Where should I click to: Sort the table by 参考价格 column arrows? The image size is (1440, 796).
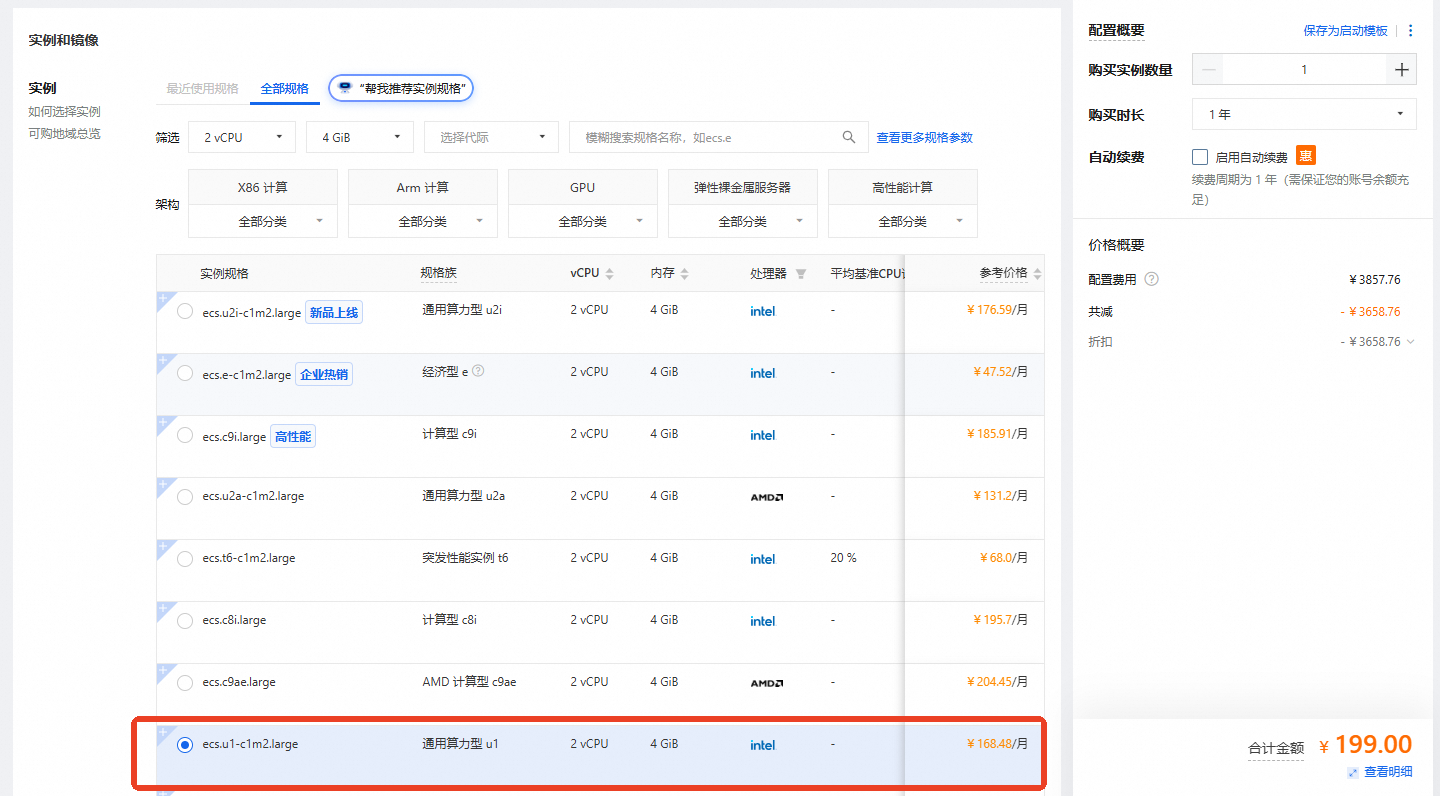pyautogui.click(x=1037, y=274)
